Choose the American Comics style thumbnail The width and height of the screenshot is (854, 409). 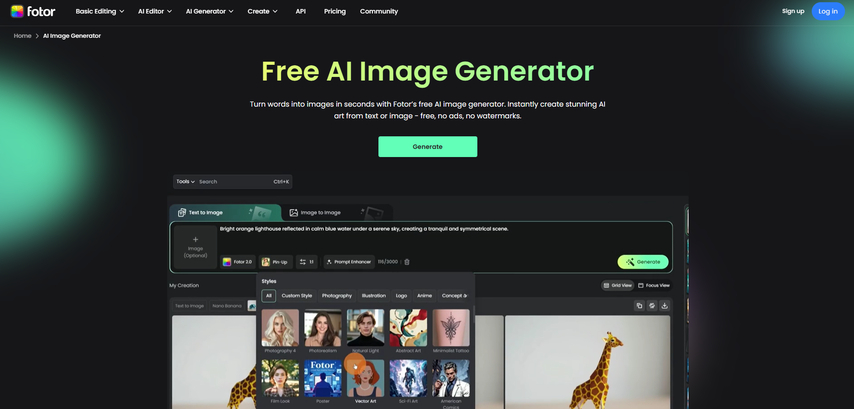click(451, 379)
